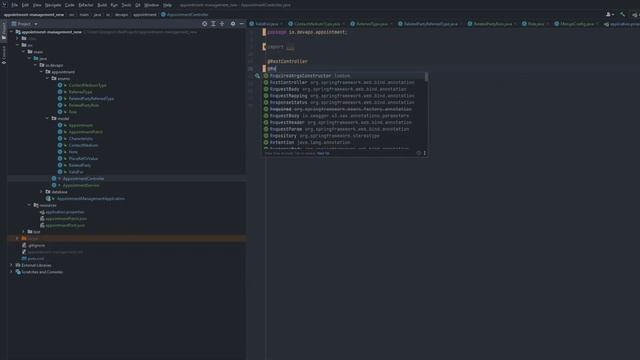
Task: Click appointment-management_new breadcrumb in navigation bar
Action: click(x=34, y=14)
